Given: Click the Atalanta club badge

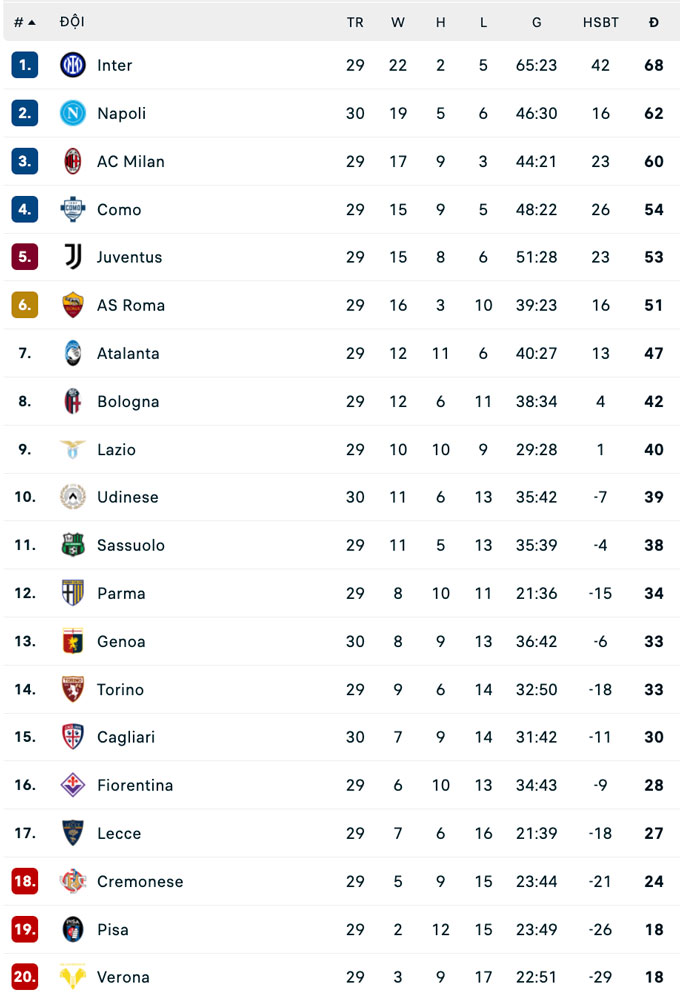Looking at the screenshot, I should [x=73, y=353].
